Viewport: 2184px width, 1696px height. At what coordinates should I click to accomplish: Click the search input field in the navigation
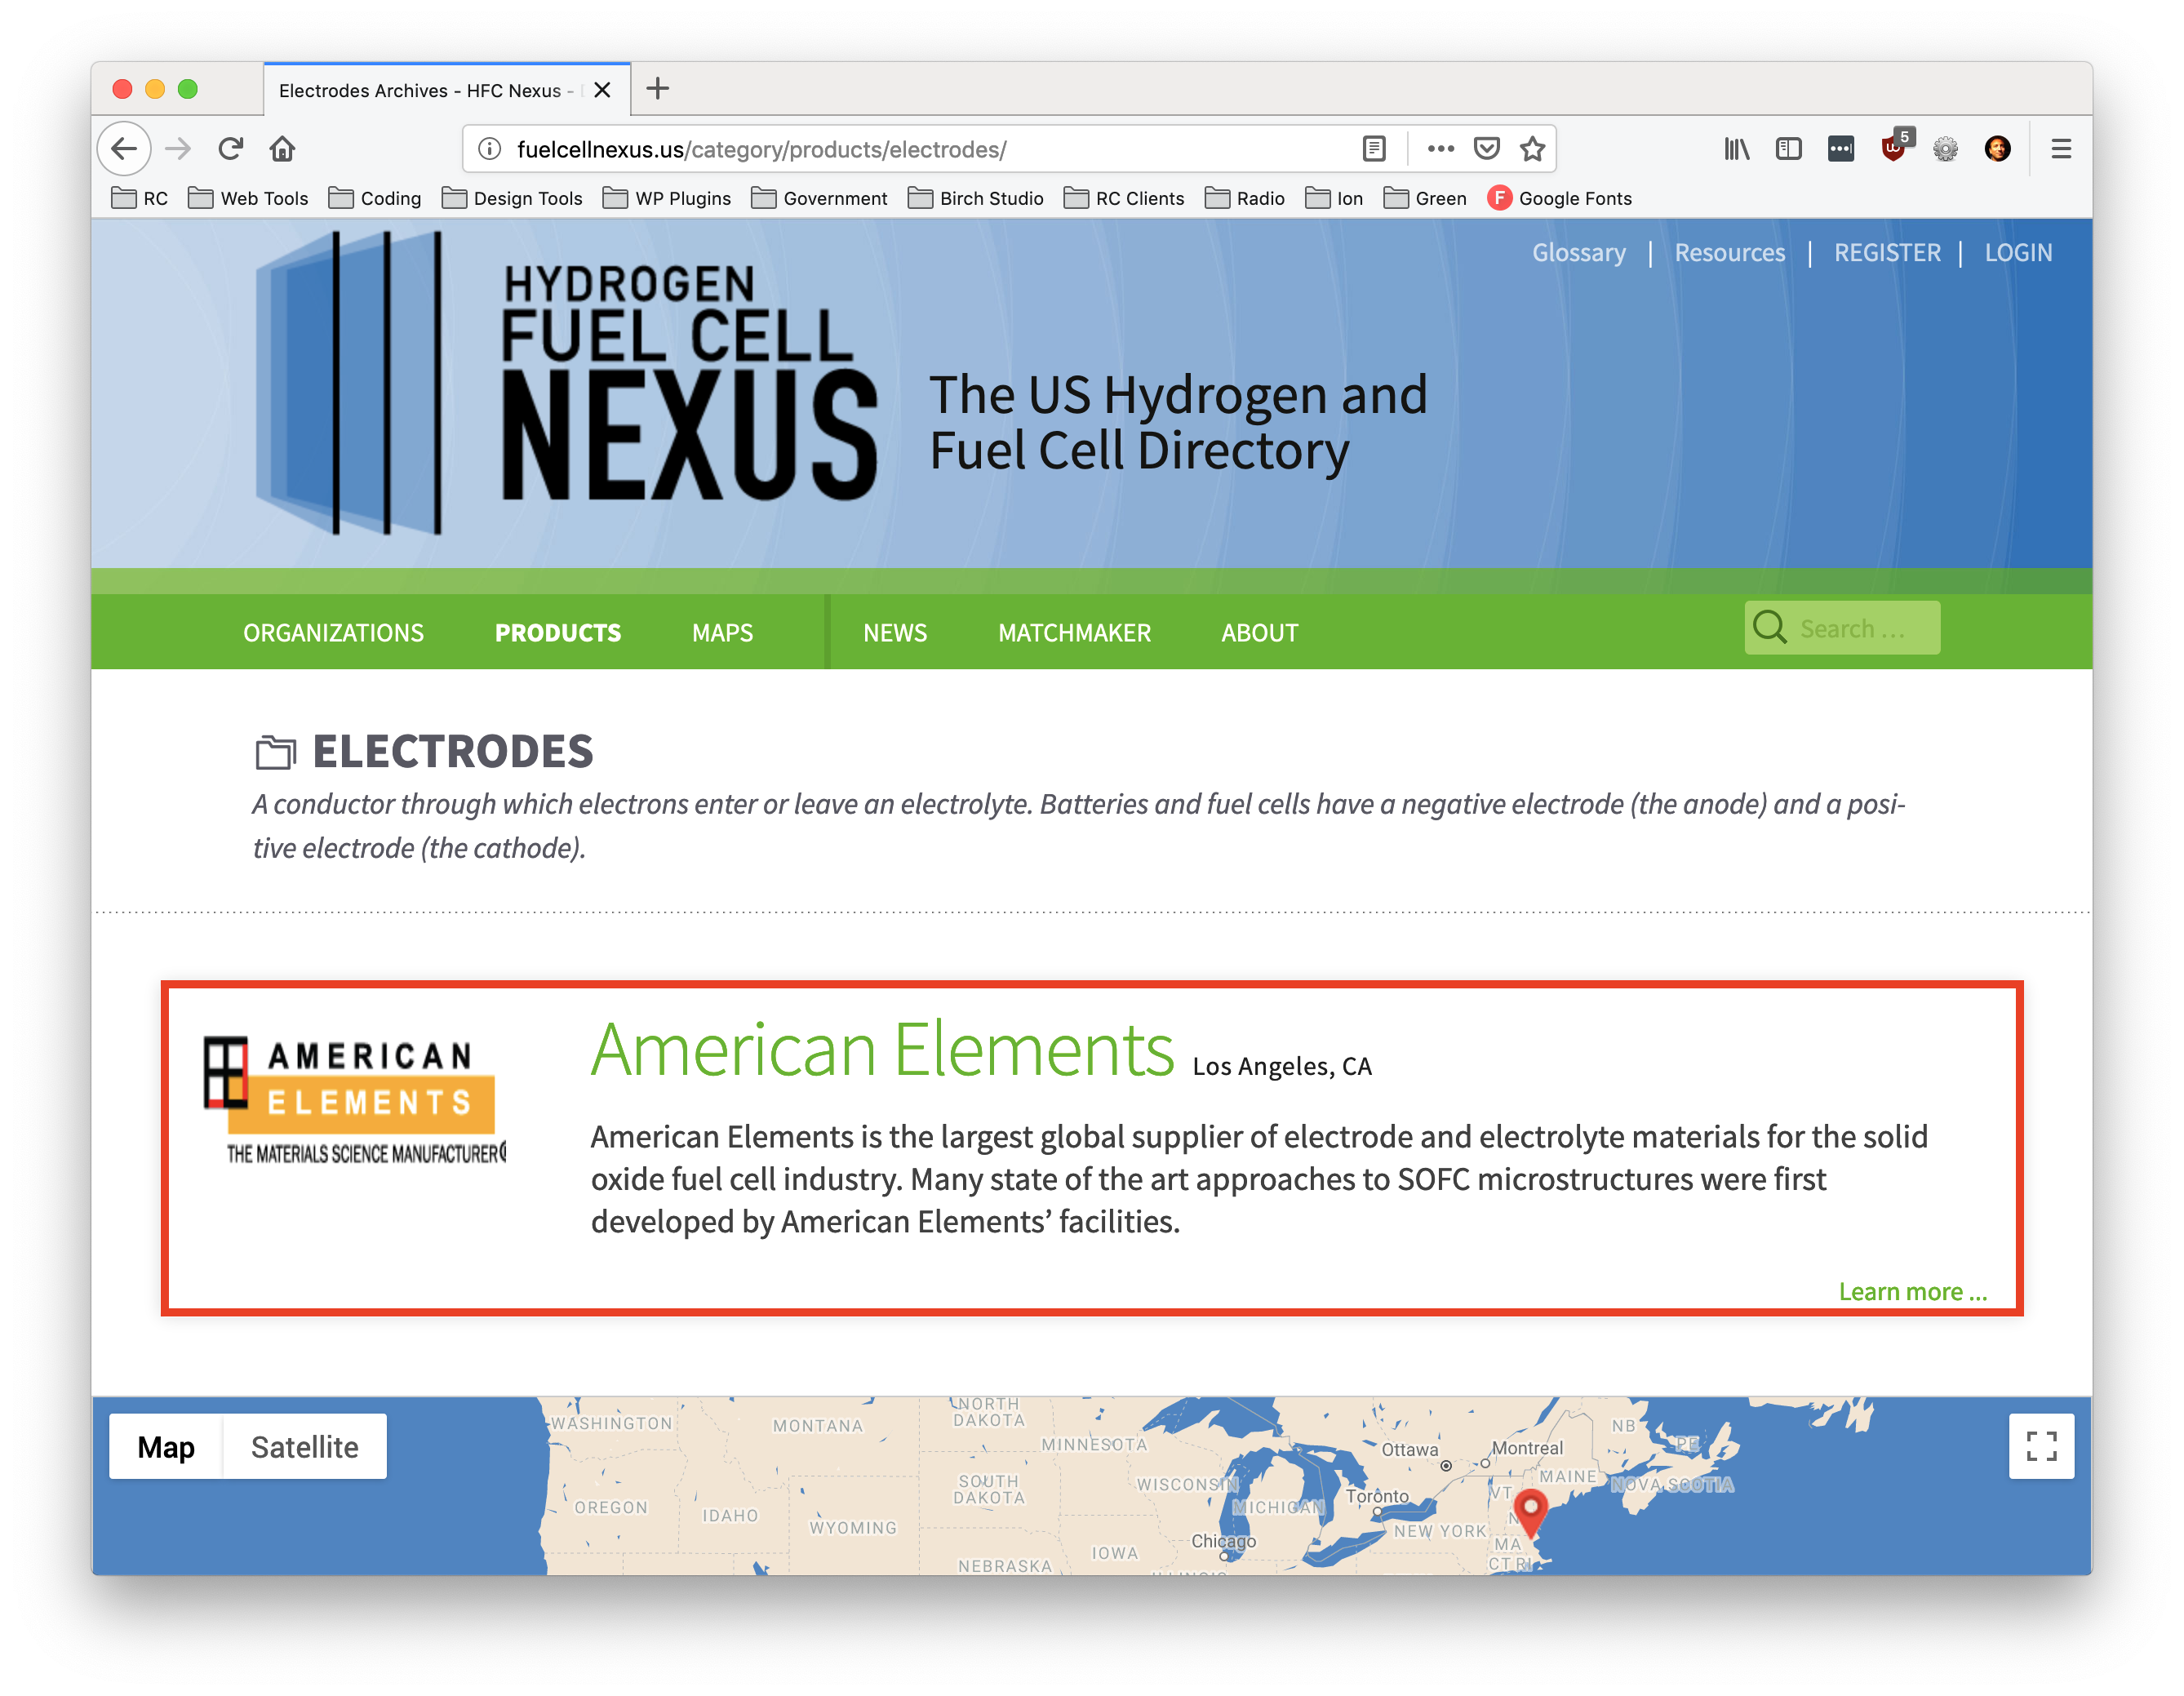[x=1842, y=633]
